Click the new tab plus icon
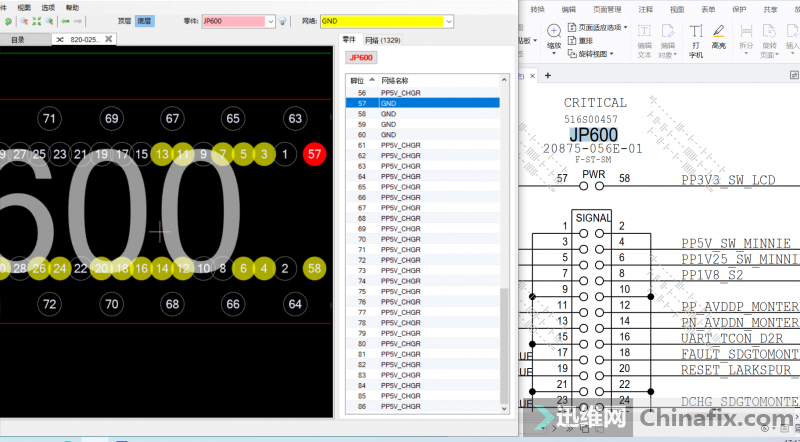This screenshot has width=800, height=442. tap(548, 75)
